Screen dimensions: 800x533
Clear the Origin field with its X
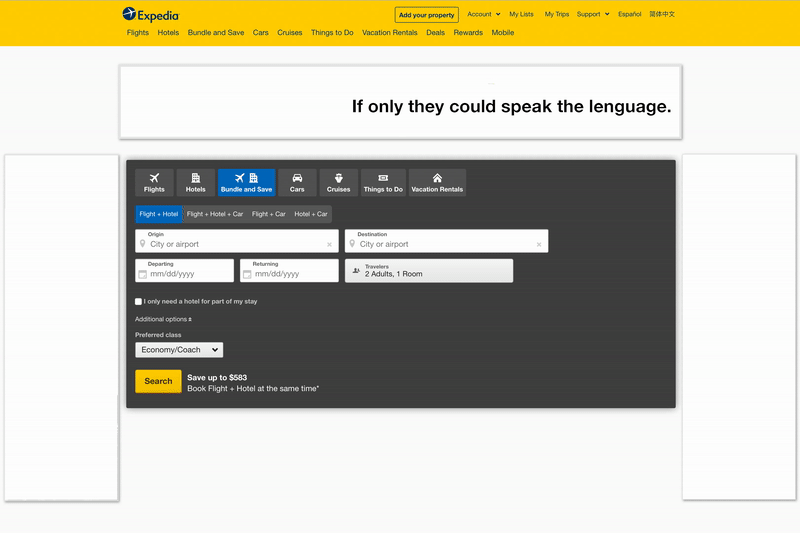coord(330,245)
